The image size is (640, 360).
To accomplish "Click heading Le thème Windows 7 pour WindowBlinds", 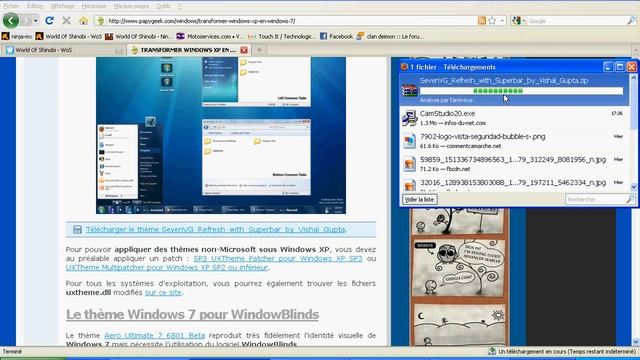I will [x=192, y=314].
